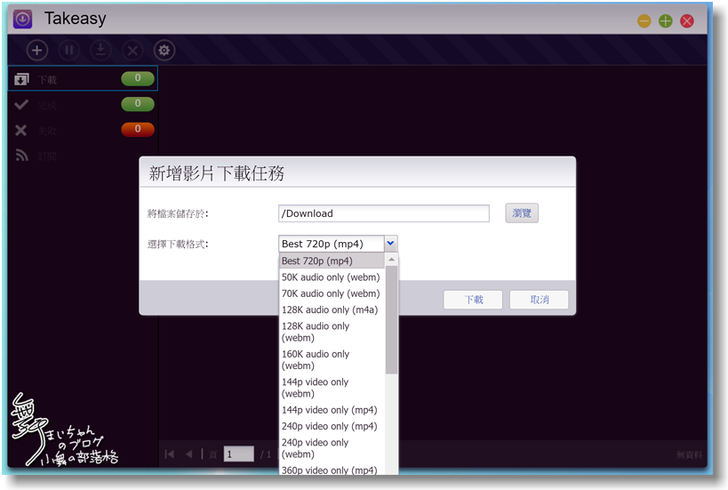This screenshot has height=490, width=728.
Task: Select the completed checkmark sidebar item
Action: coord(83,104)
